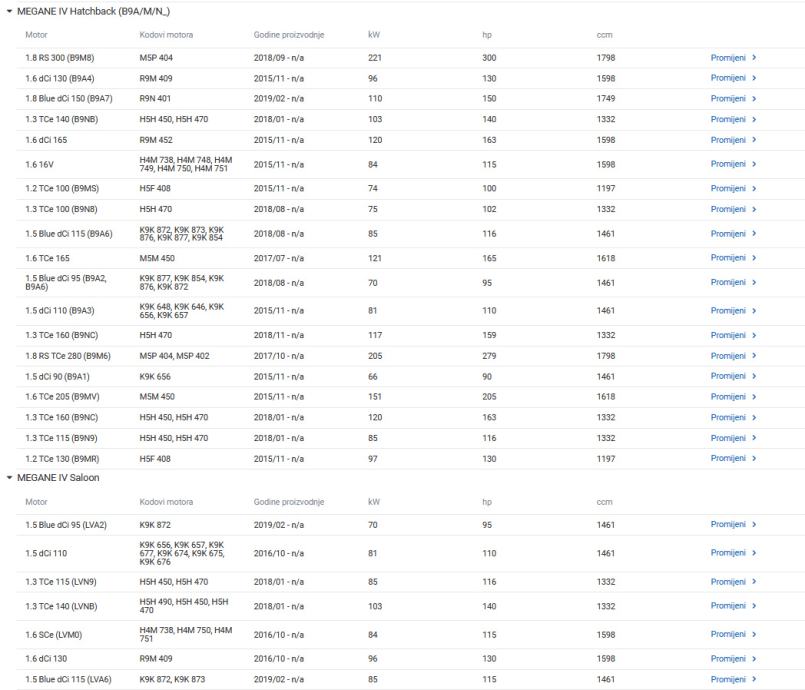This screenshot has width=805, height=690.
Task: Select the K9K 872, K9K 873 engine codes
Action: click(172, 679)
